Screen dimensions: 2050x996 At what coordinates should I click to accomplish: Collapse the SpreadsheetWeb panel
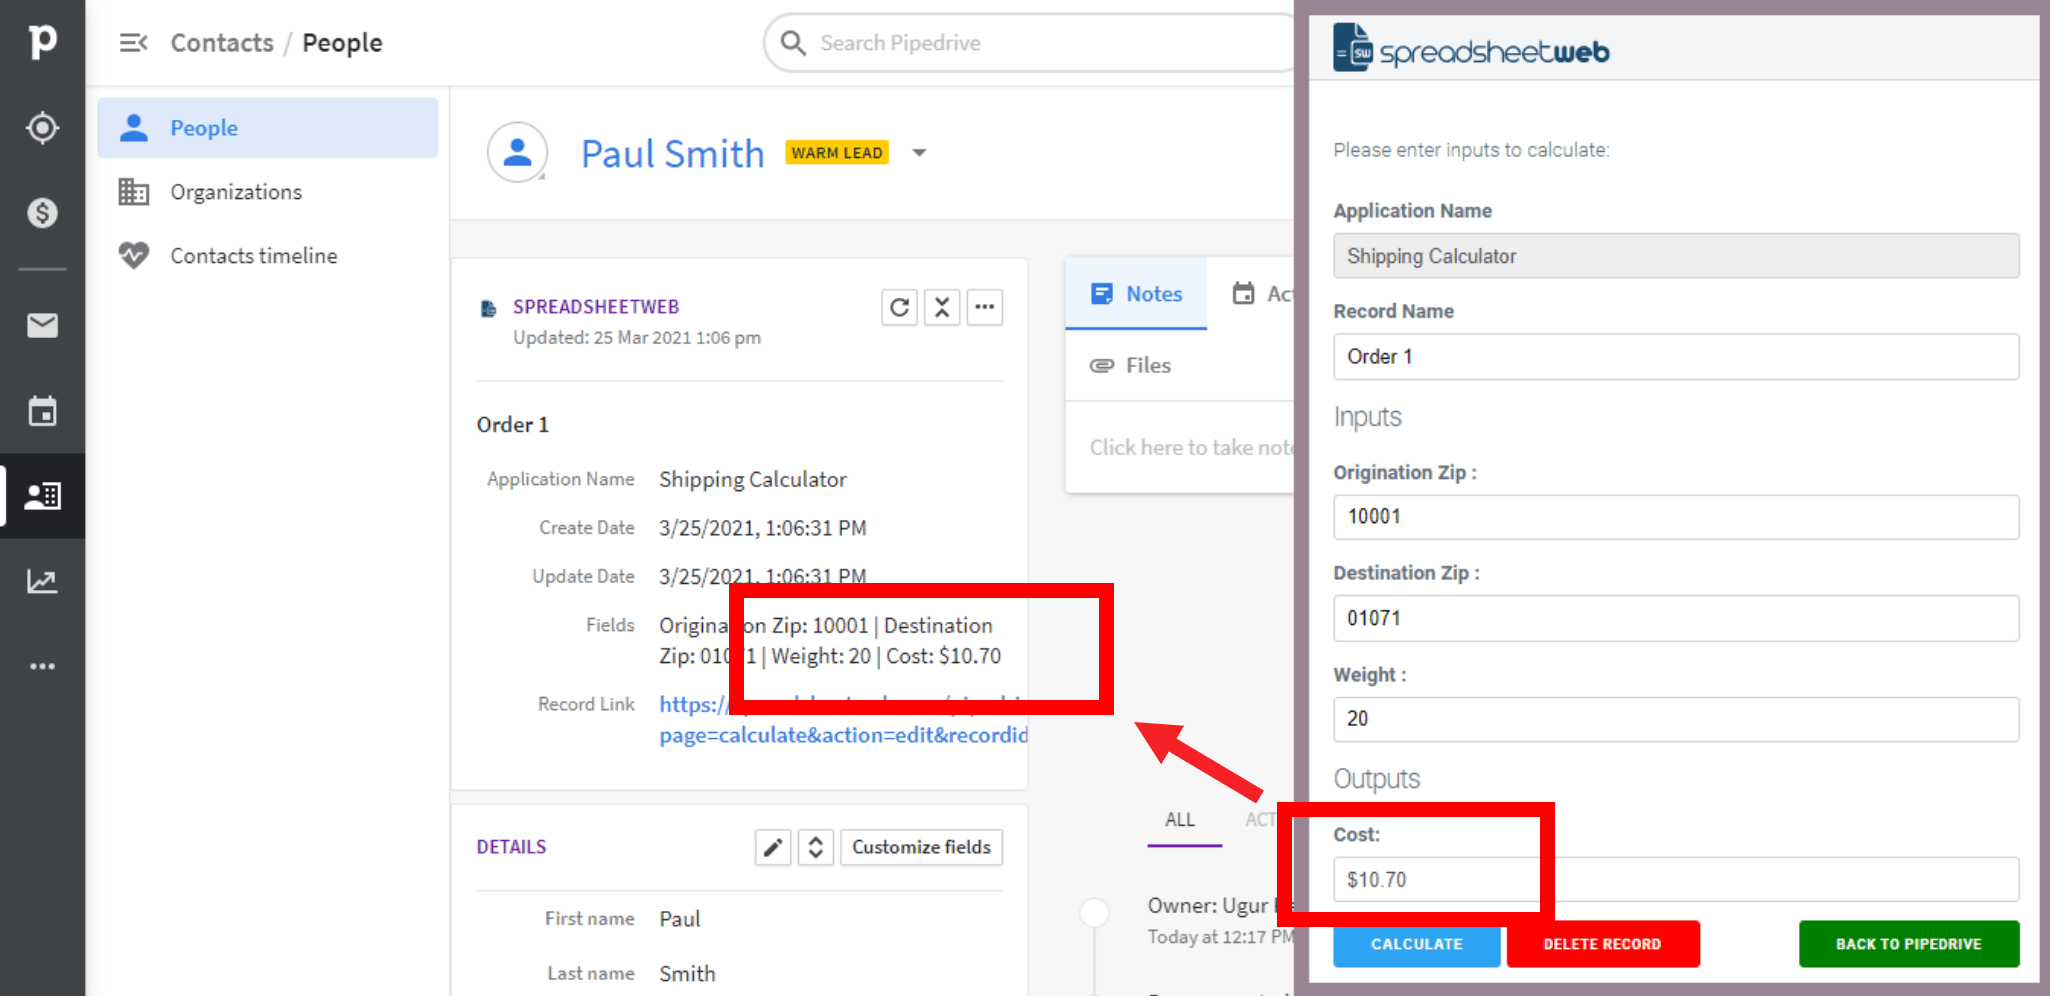[942, 307]
